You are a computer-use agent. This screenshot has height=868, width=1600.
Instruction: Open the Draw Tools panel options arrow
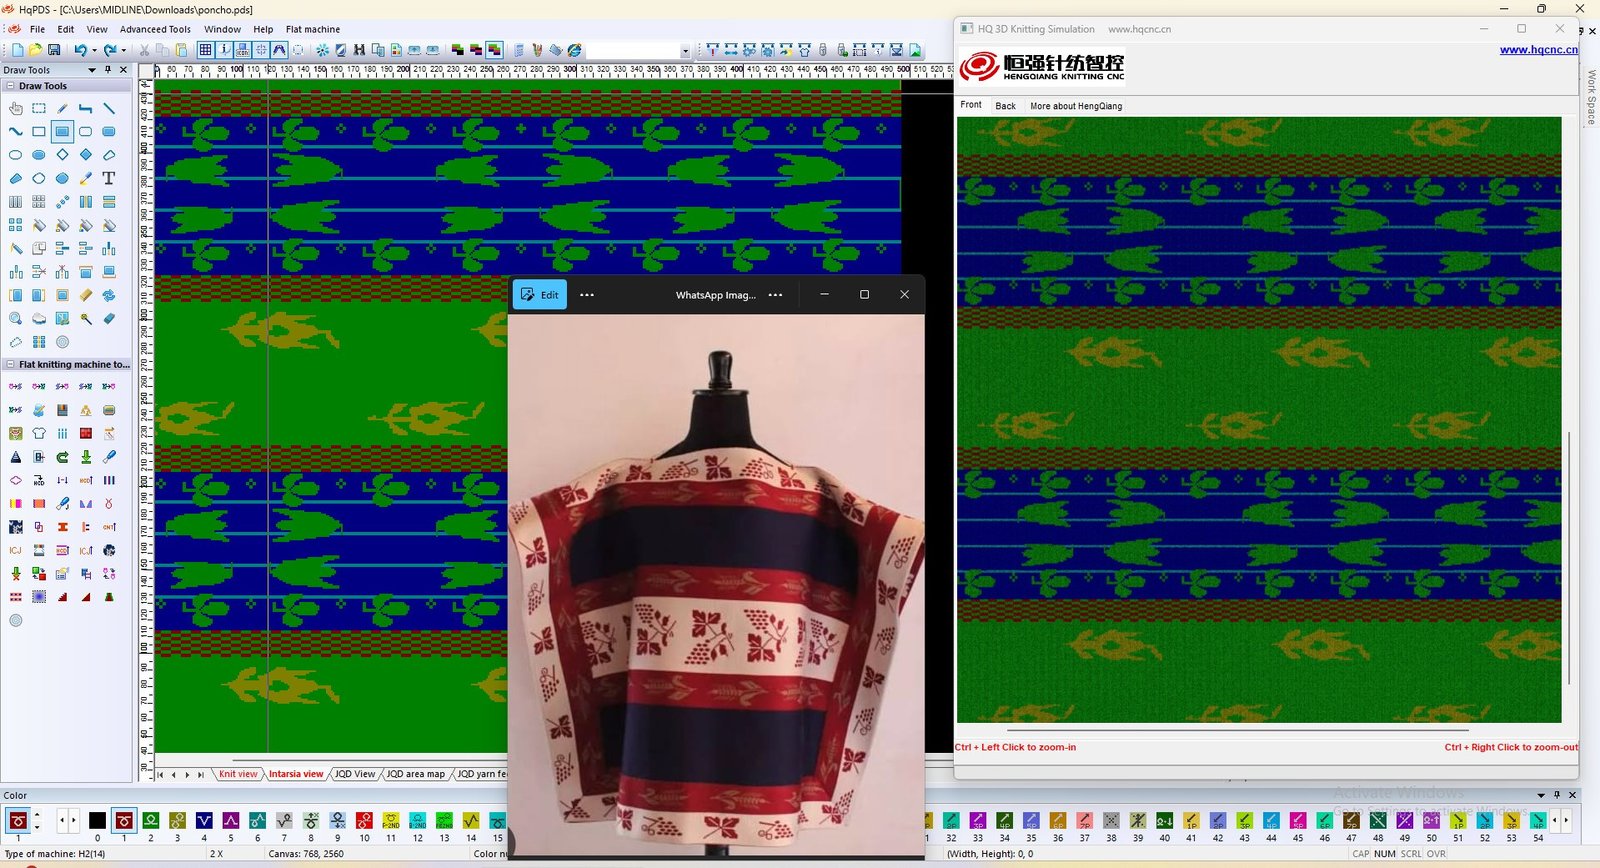click(92, 70)
